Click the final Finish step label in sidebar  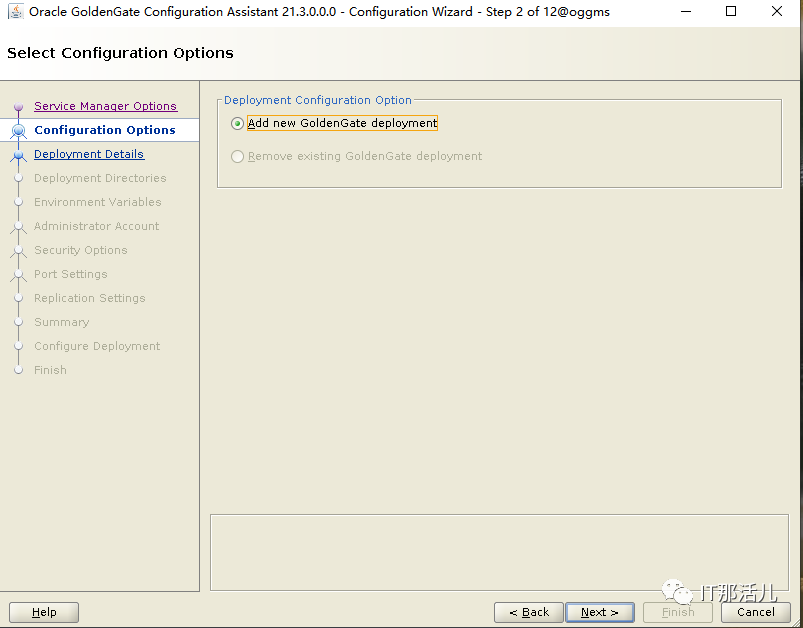(50, 370)
